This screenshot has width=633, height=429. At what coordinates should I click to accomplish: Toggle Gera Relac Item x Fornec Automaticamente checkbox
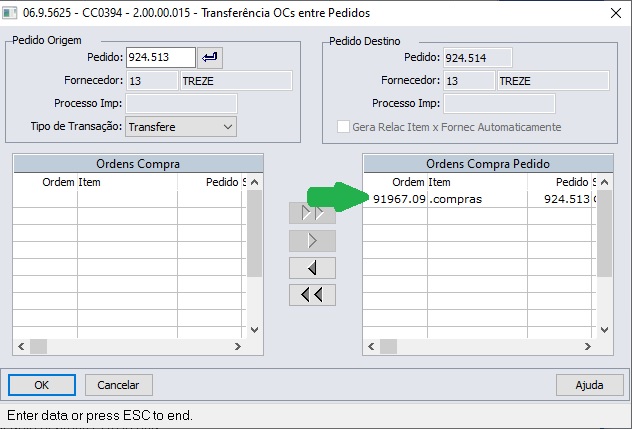click(343, 127)
